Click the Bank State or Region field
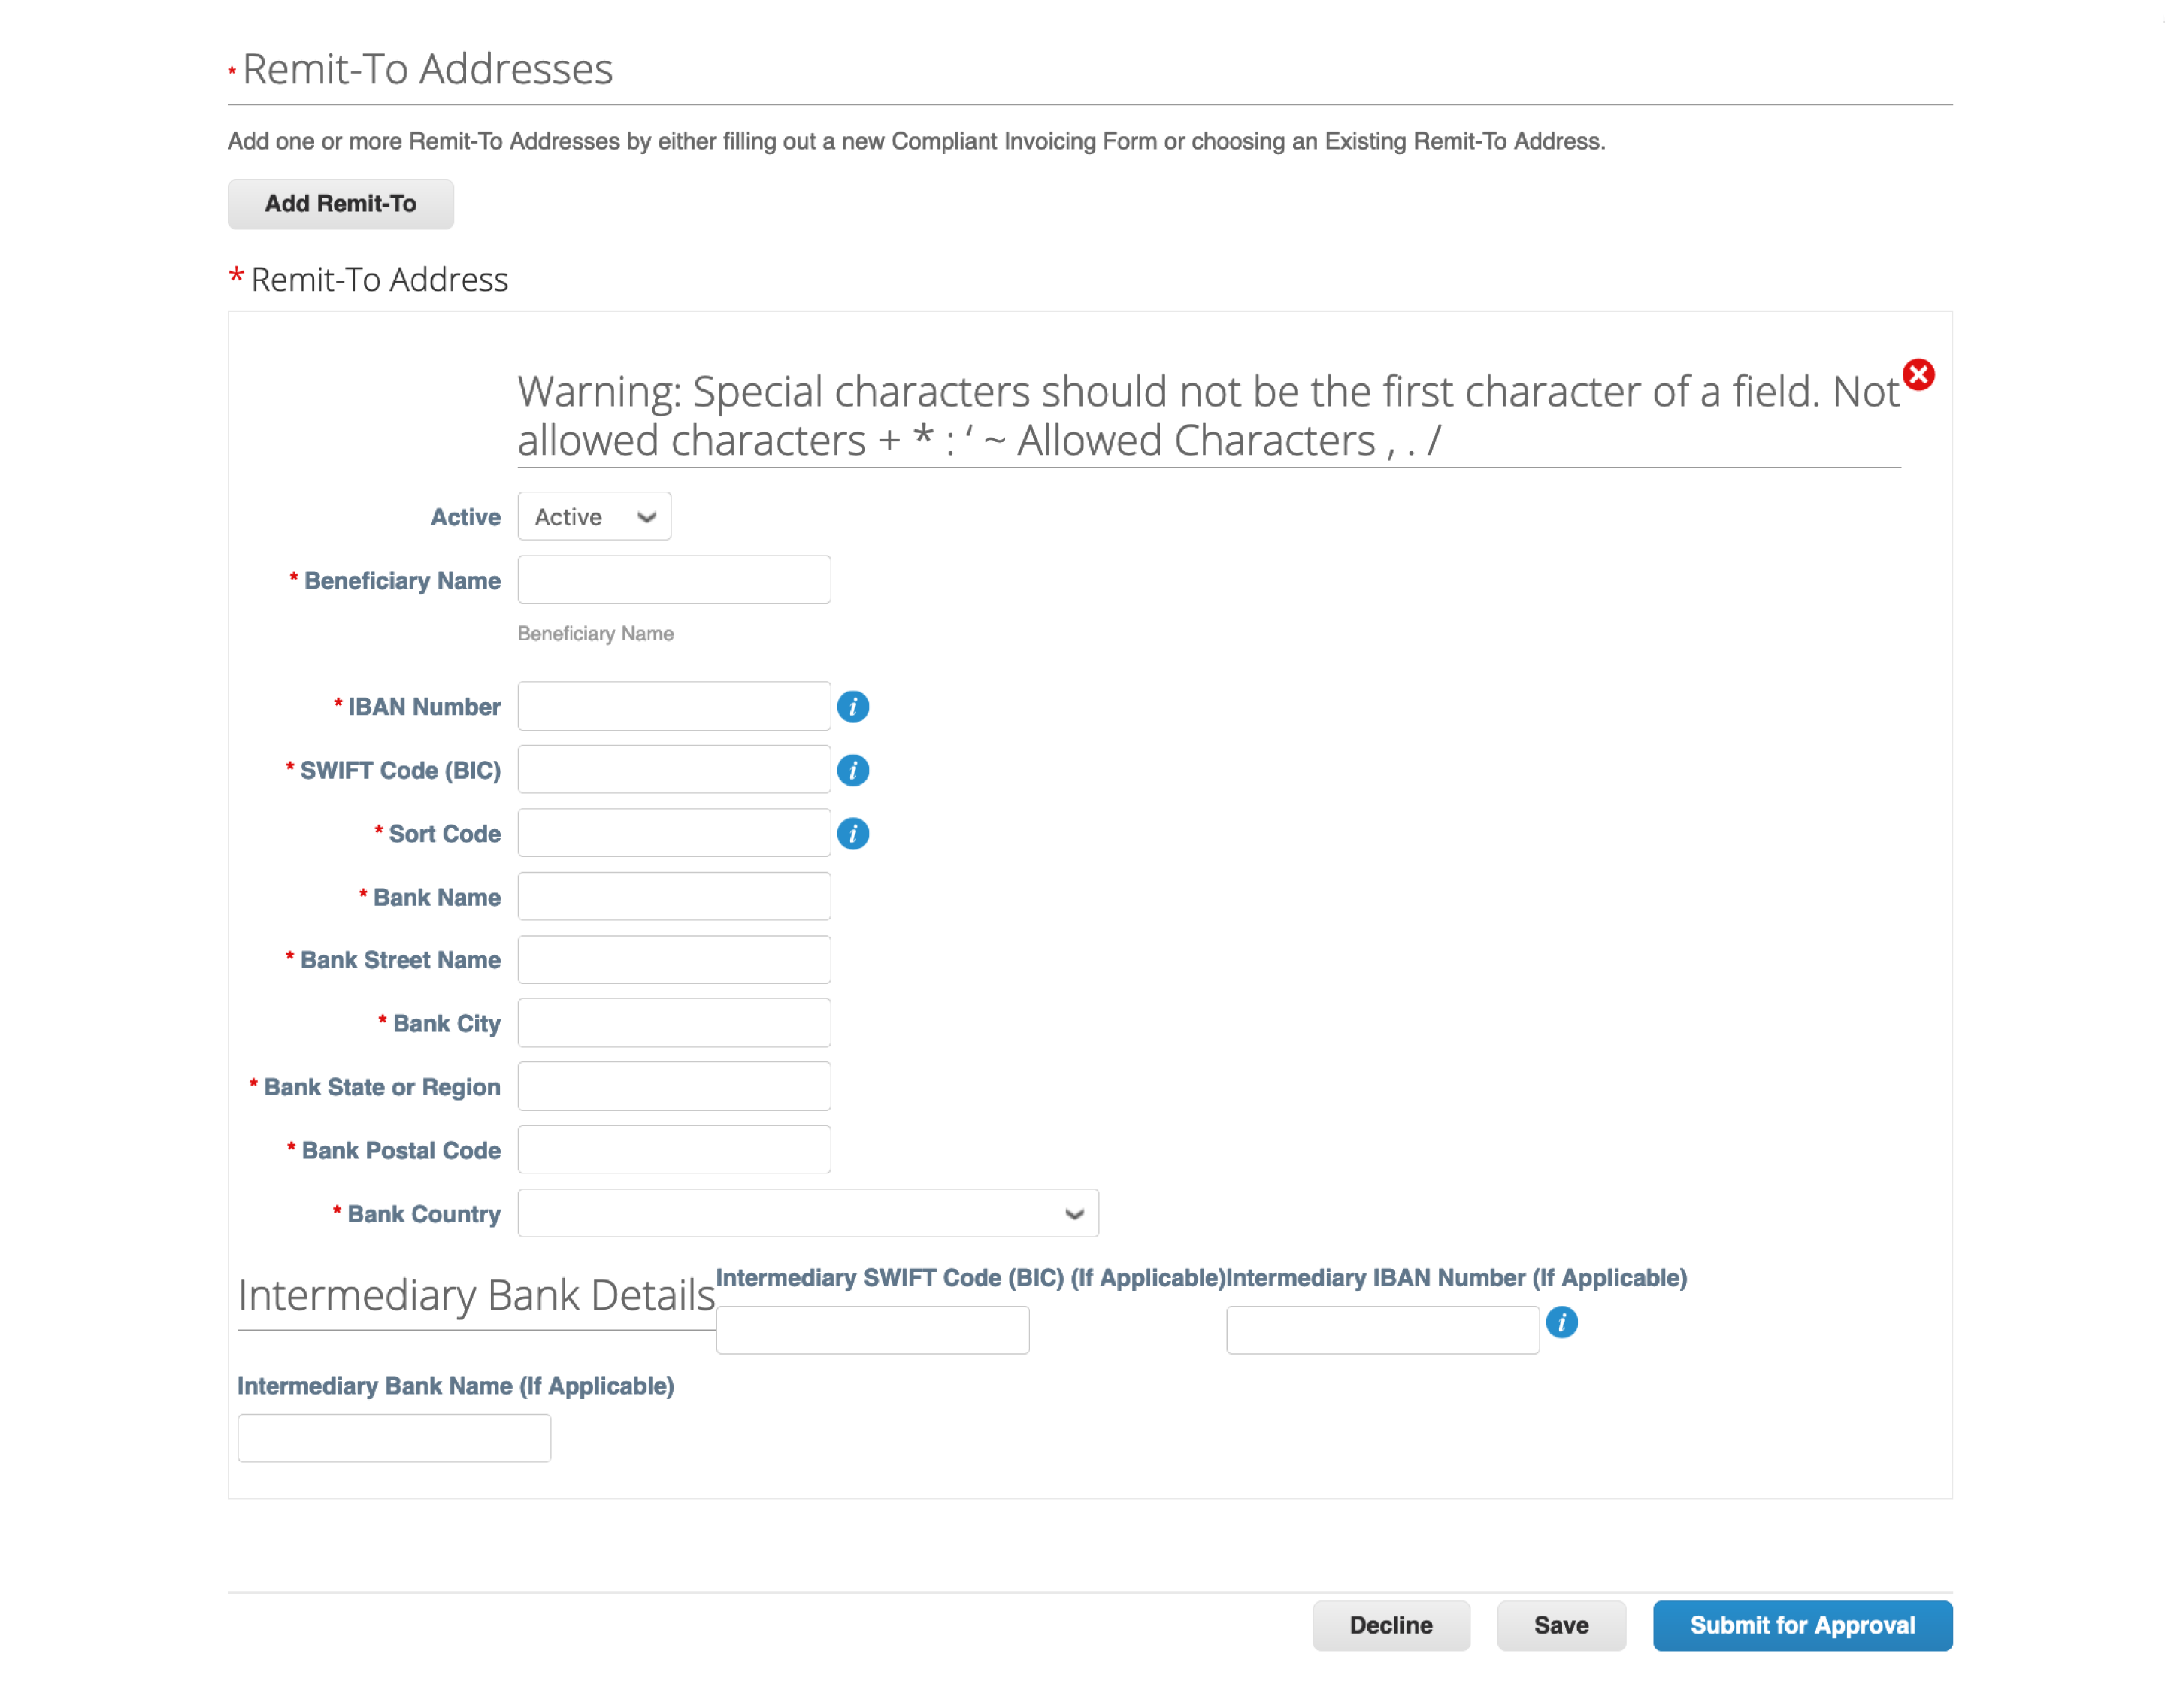This screenshot has width=2165, height=1708. tap(673, 1086)
